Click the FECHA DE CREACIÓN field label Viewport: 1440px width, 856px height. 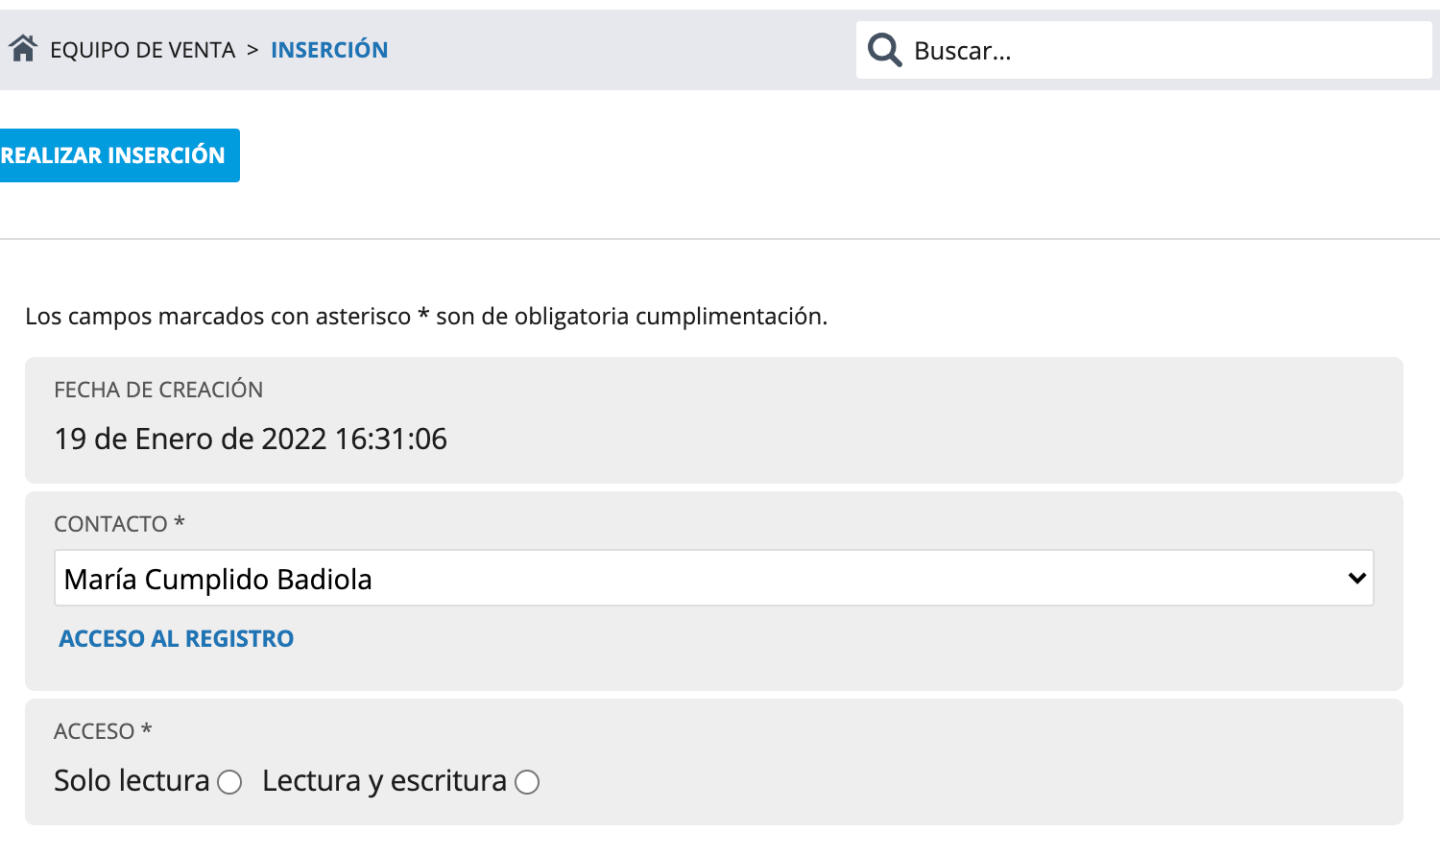158,390
